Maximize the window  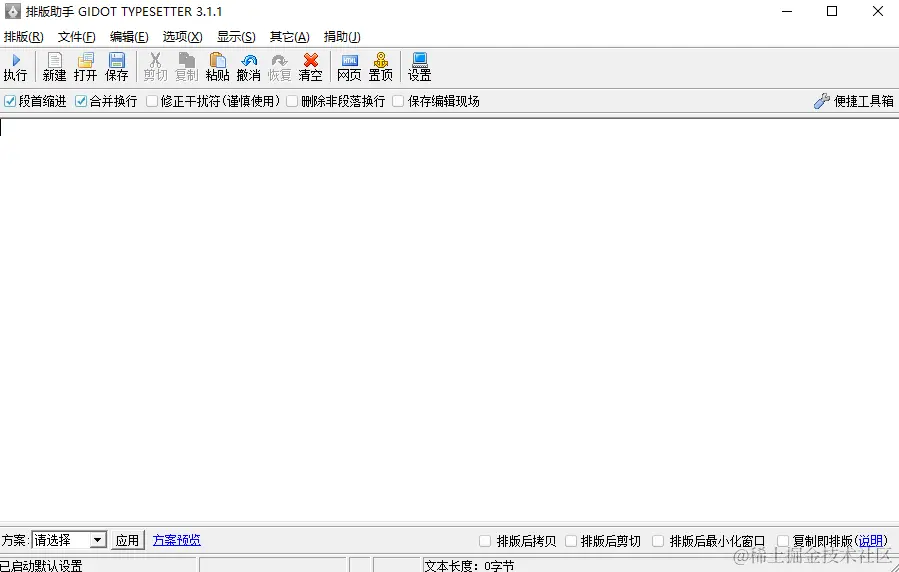(x=832, y=11)
